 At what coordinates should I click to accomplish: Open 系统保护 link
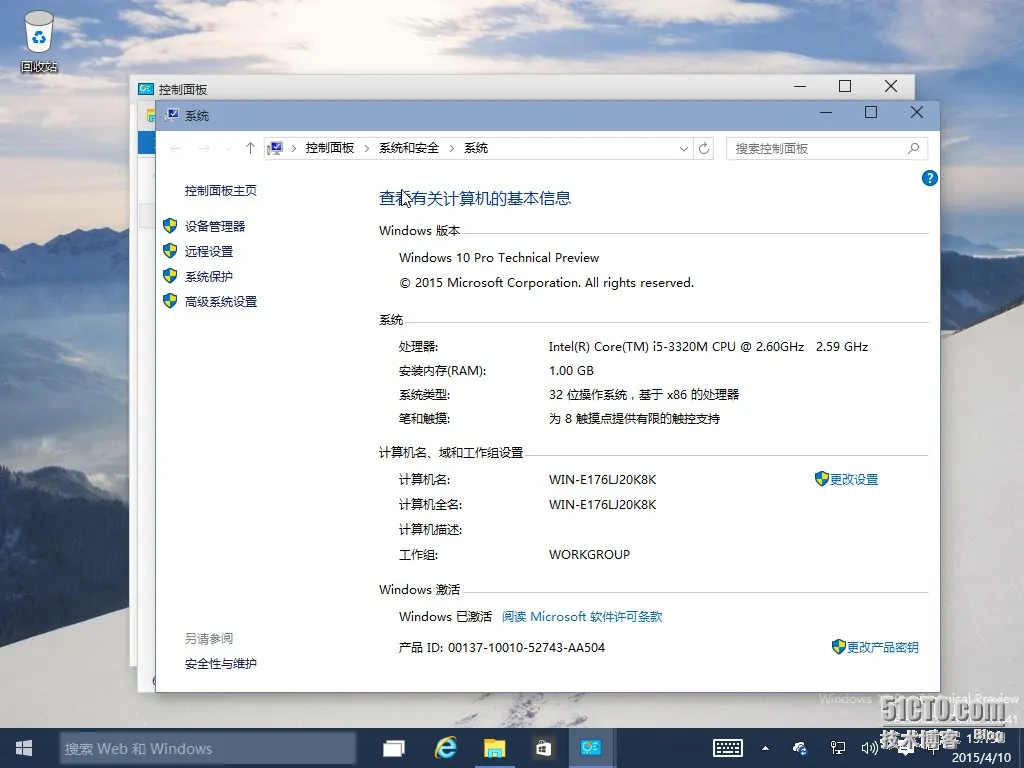coord(209,276)
